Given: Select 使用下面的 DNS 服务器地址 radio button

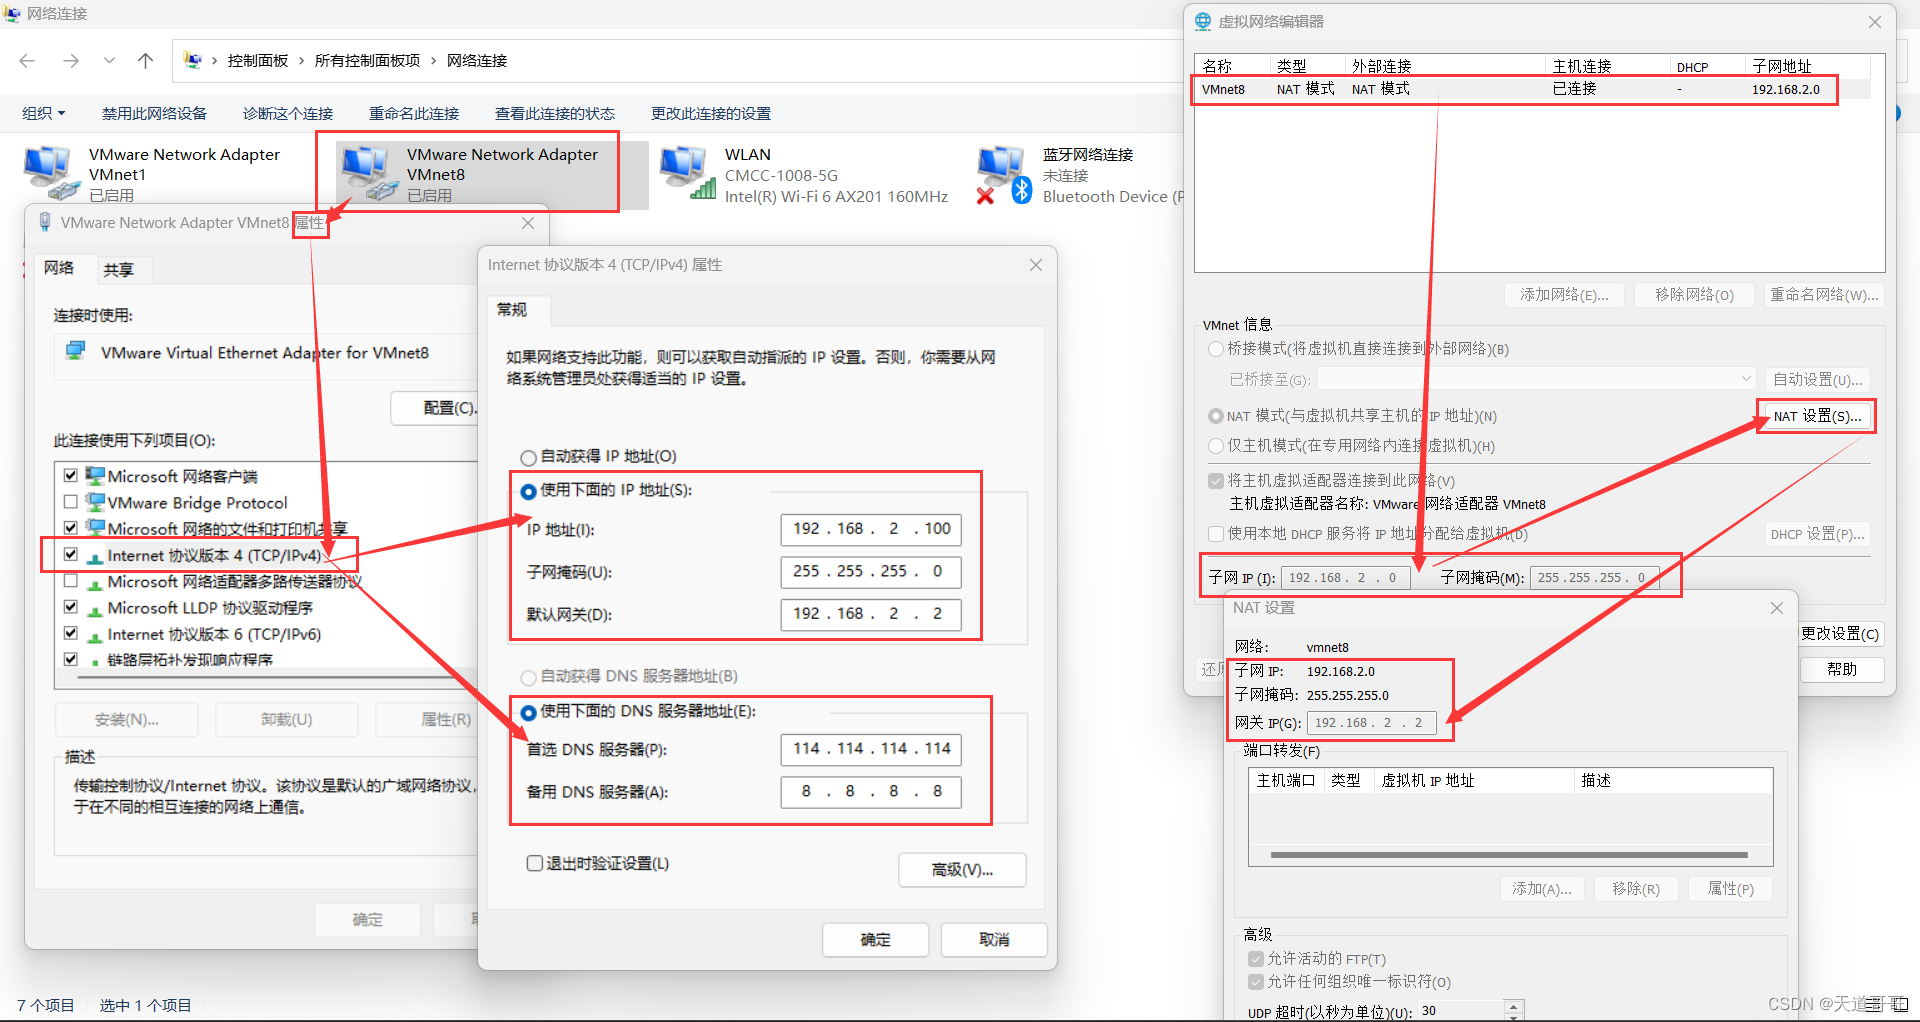Looking at the screenshot, I should click(528, 712).
